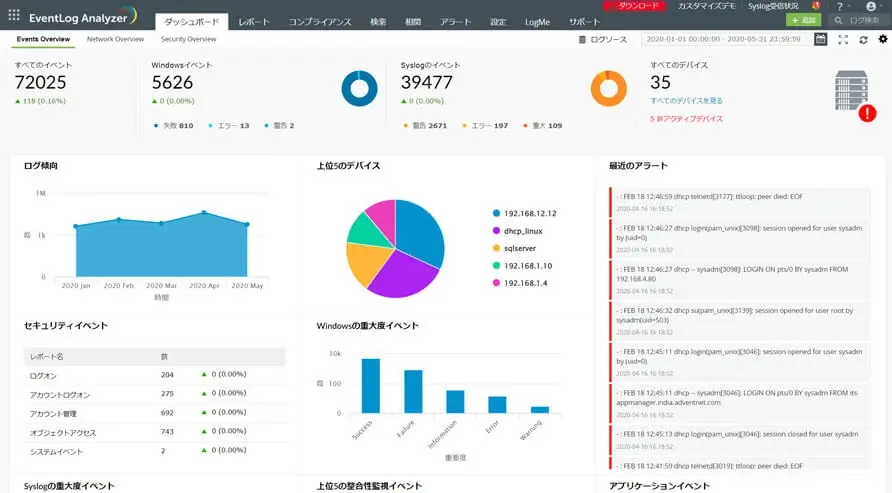
Task: Open the apps grid menu icon
Action: (14, 15)
